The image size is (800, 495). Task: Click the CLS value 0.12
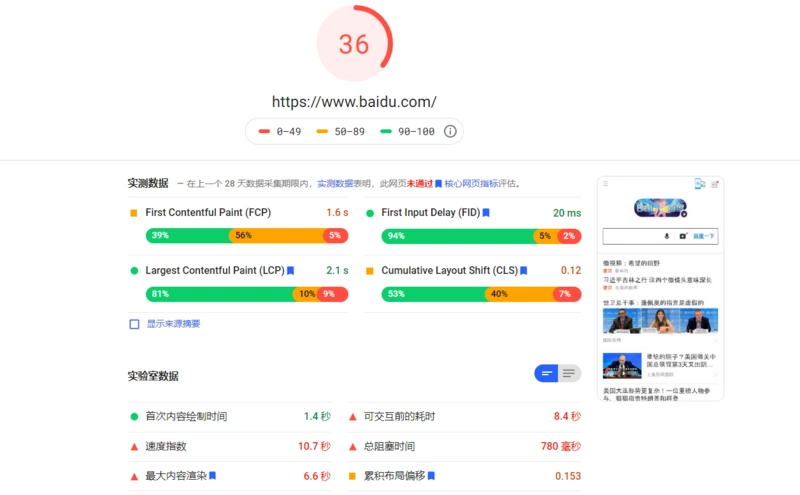click(571, 270)
